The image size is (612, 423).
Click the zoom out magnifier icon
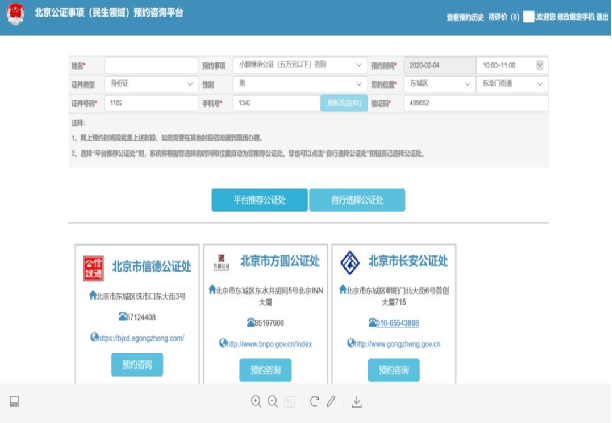coord(272,401)
